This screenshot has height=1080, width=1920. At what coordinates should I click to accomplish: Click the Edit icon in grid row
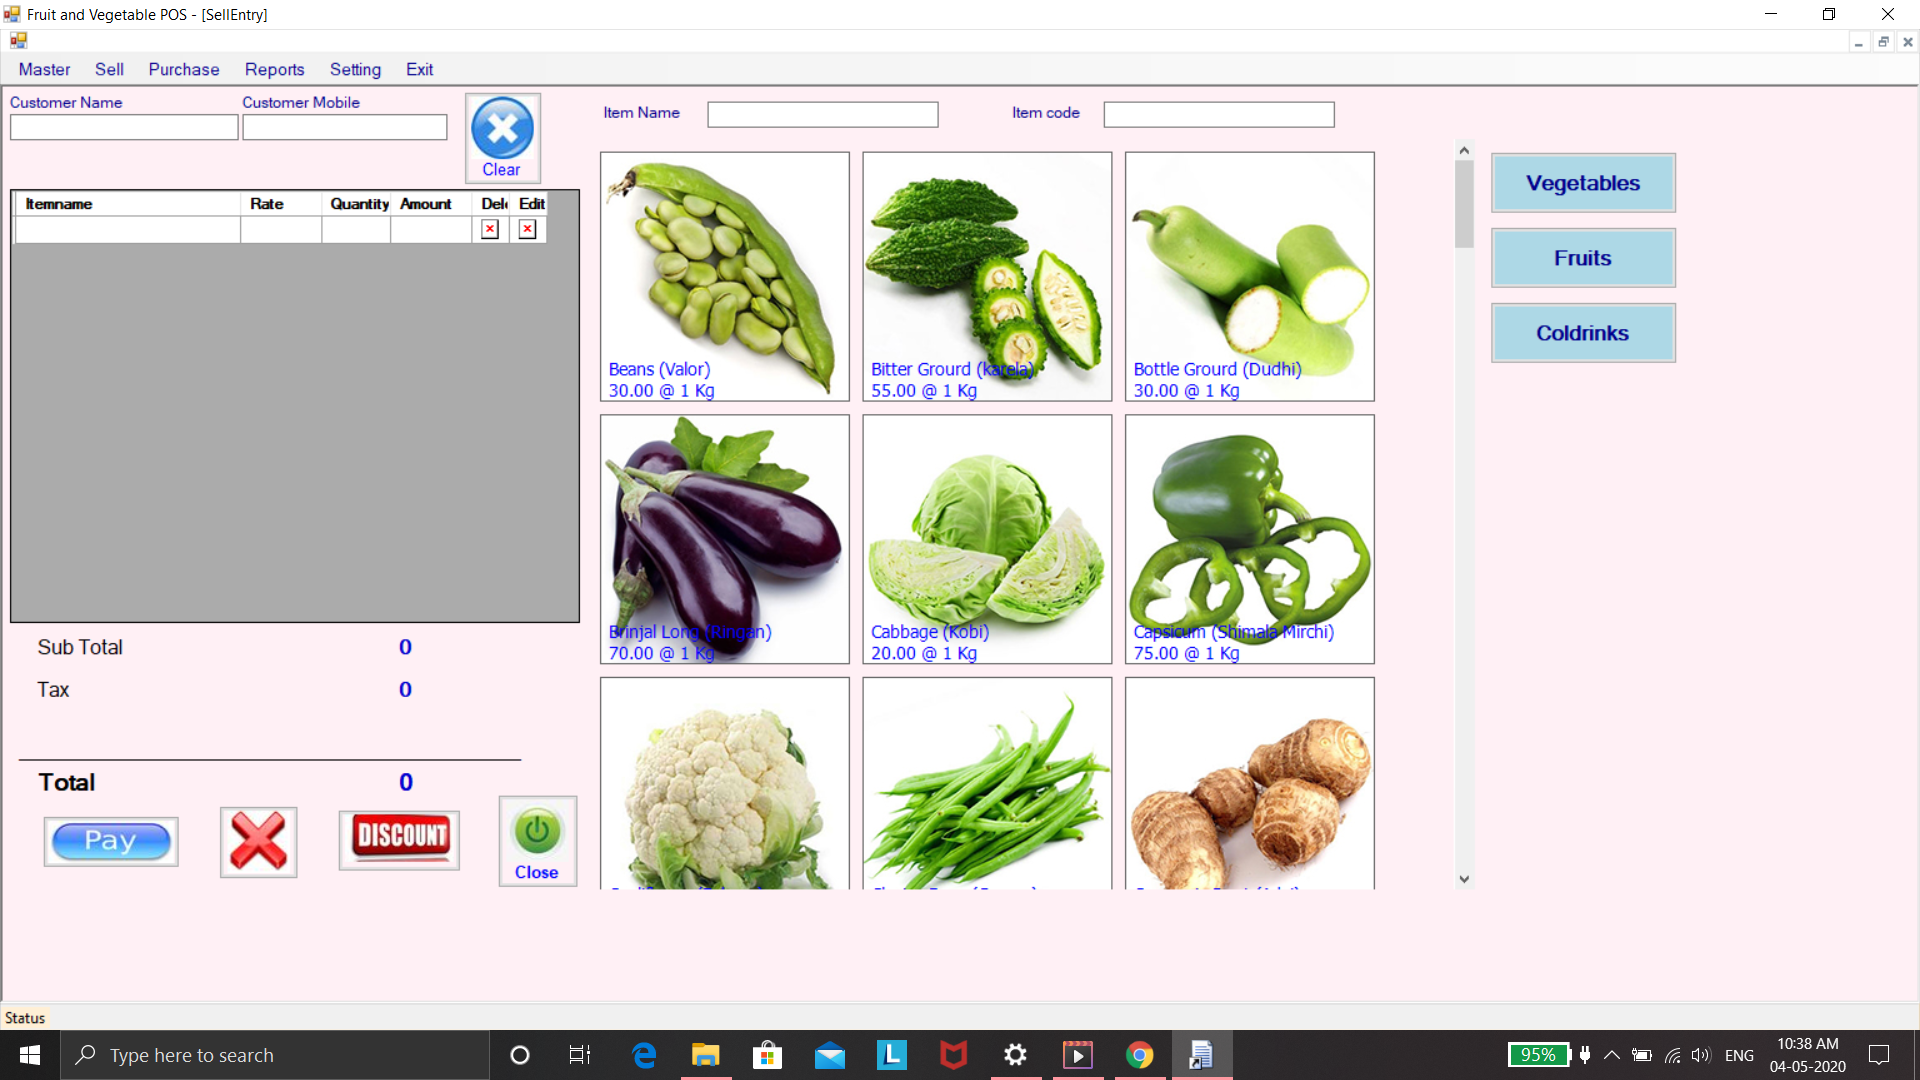pyautogui.click(x=528, y=229)
